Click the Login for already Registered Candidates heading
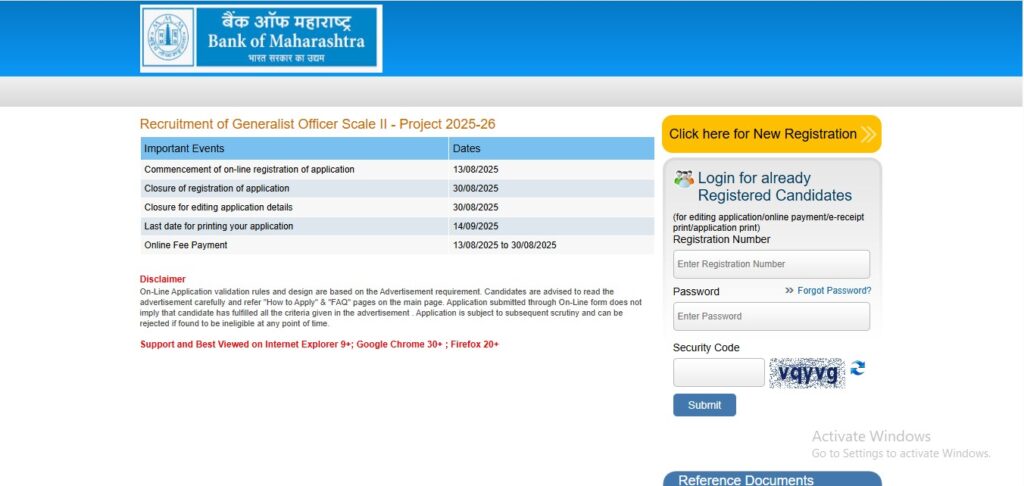This screenshot has height=486, width=1024. [774, 187]
